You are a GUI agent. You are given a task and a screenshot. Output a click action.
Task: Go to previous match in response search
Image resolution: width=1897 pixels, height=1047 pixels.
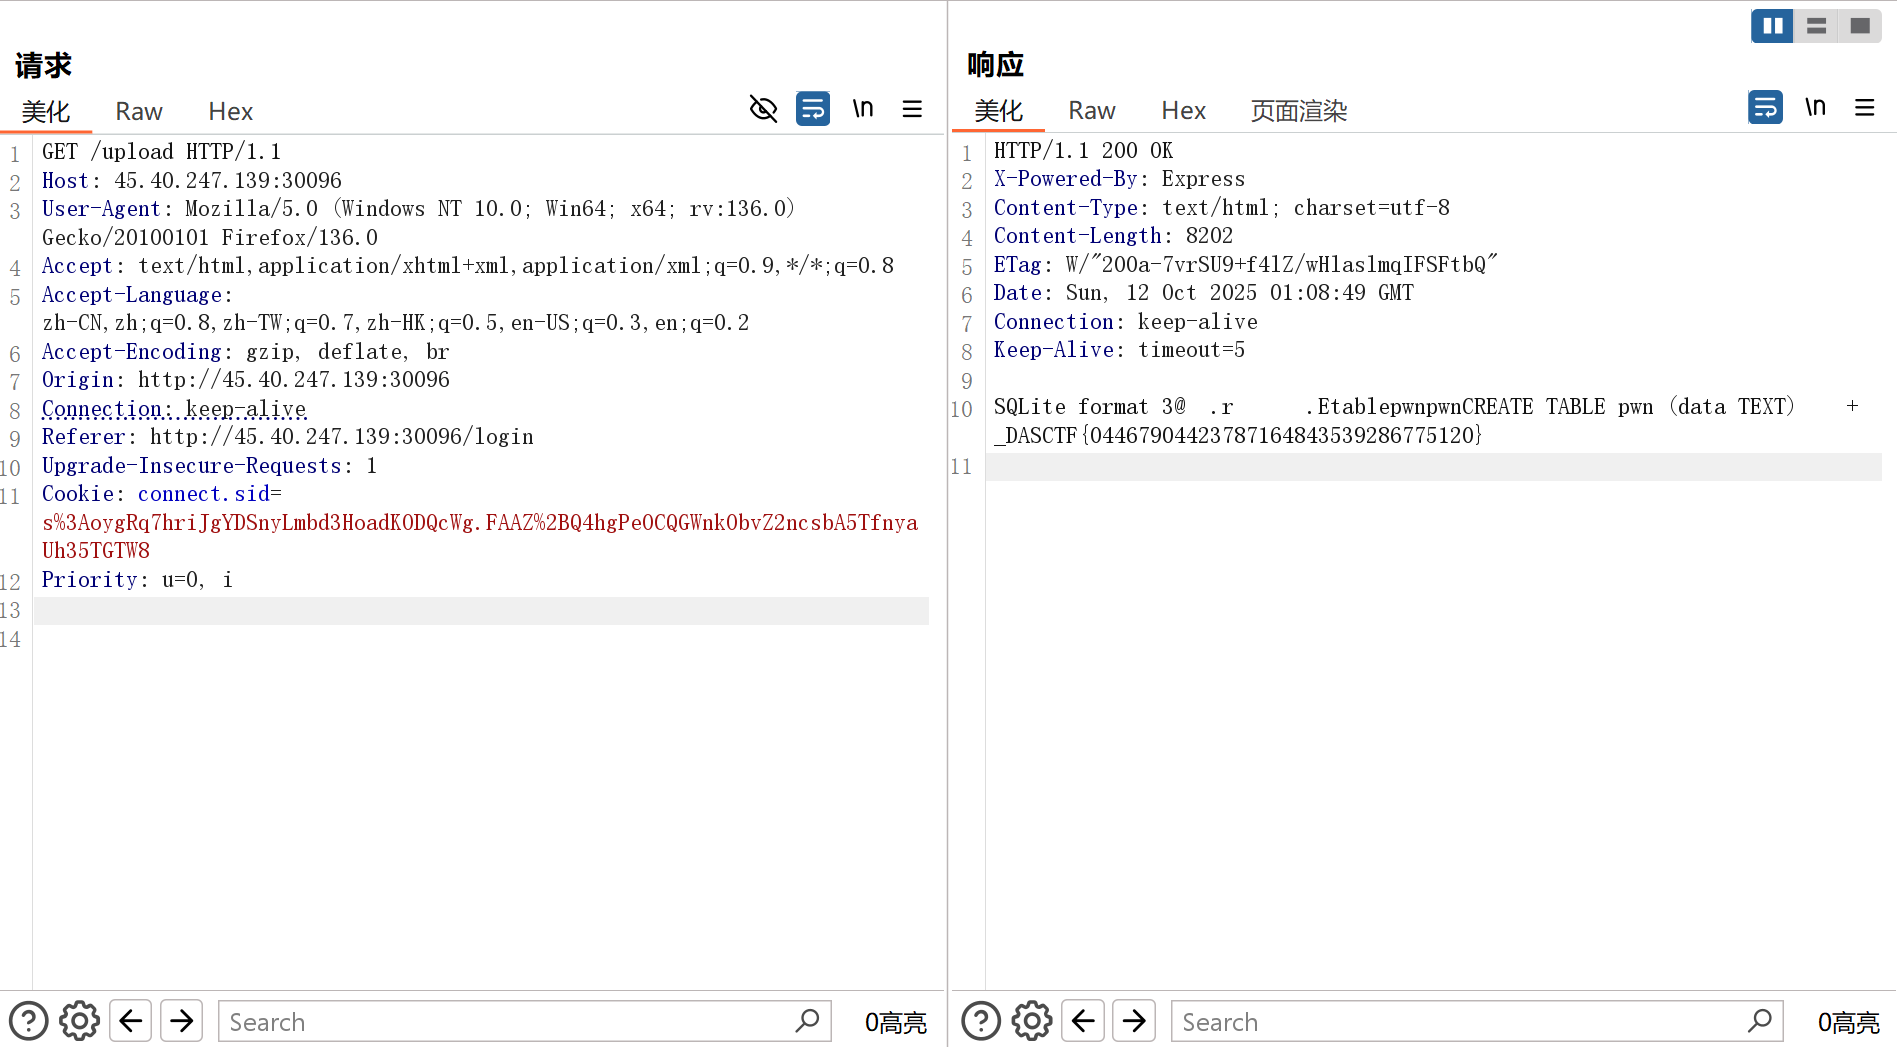(x=1083, y=1021)
